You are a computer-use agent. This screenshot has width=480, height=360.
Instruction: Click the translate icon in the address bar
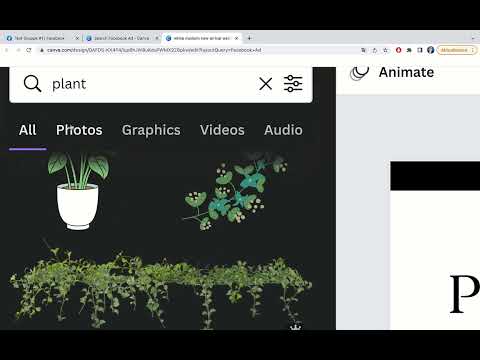(x=363, y=50)
